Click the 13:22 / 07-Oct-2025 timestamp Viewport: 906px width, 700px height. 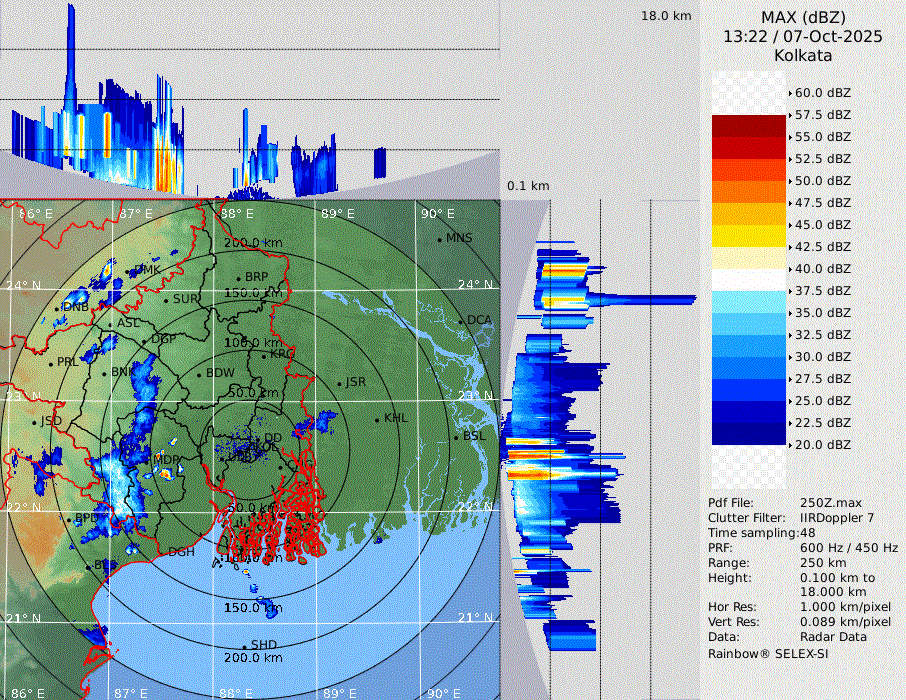click(x=803, y=36)
